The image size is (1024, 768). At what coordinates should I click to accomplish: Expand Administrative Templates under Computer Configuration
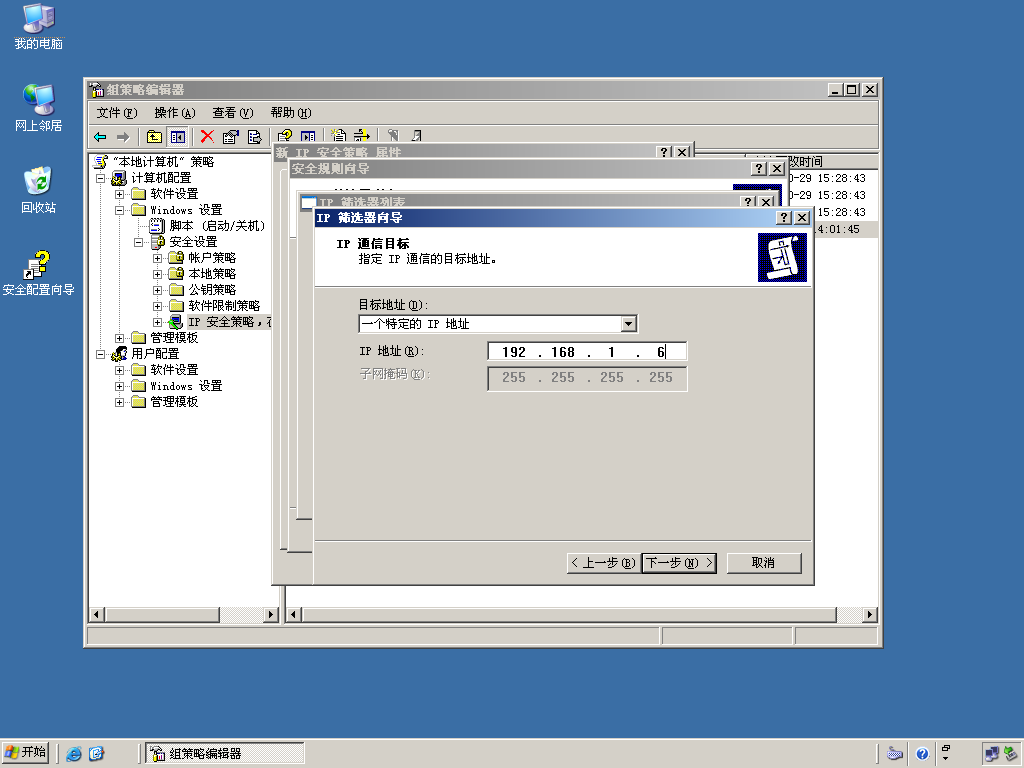point(120,338)
